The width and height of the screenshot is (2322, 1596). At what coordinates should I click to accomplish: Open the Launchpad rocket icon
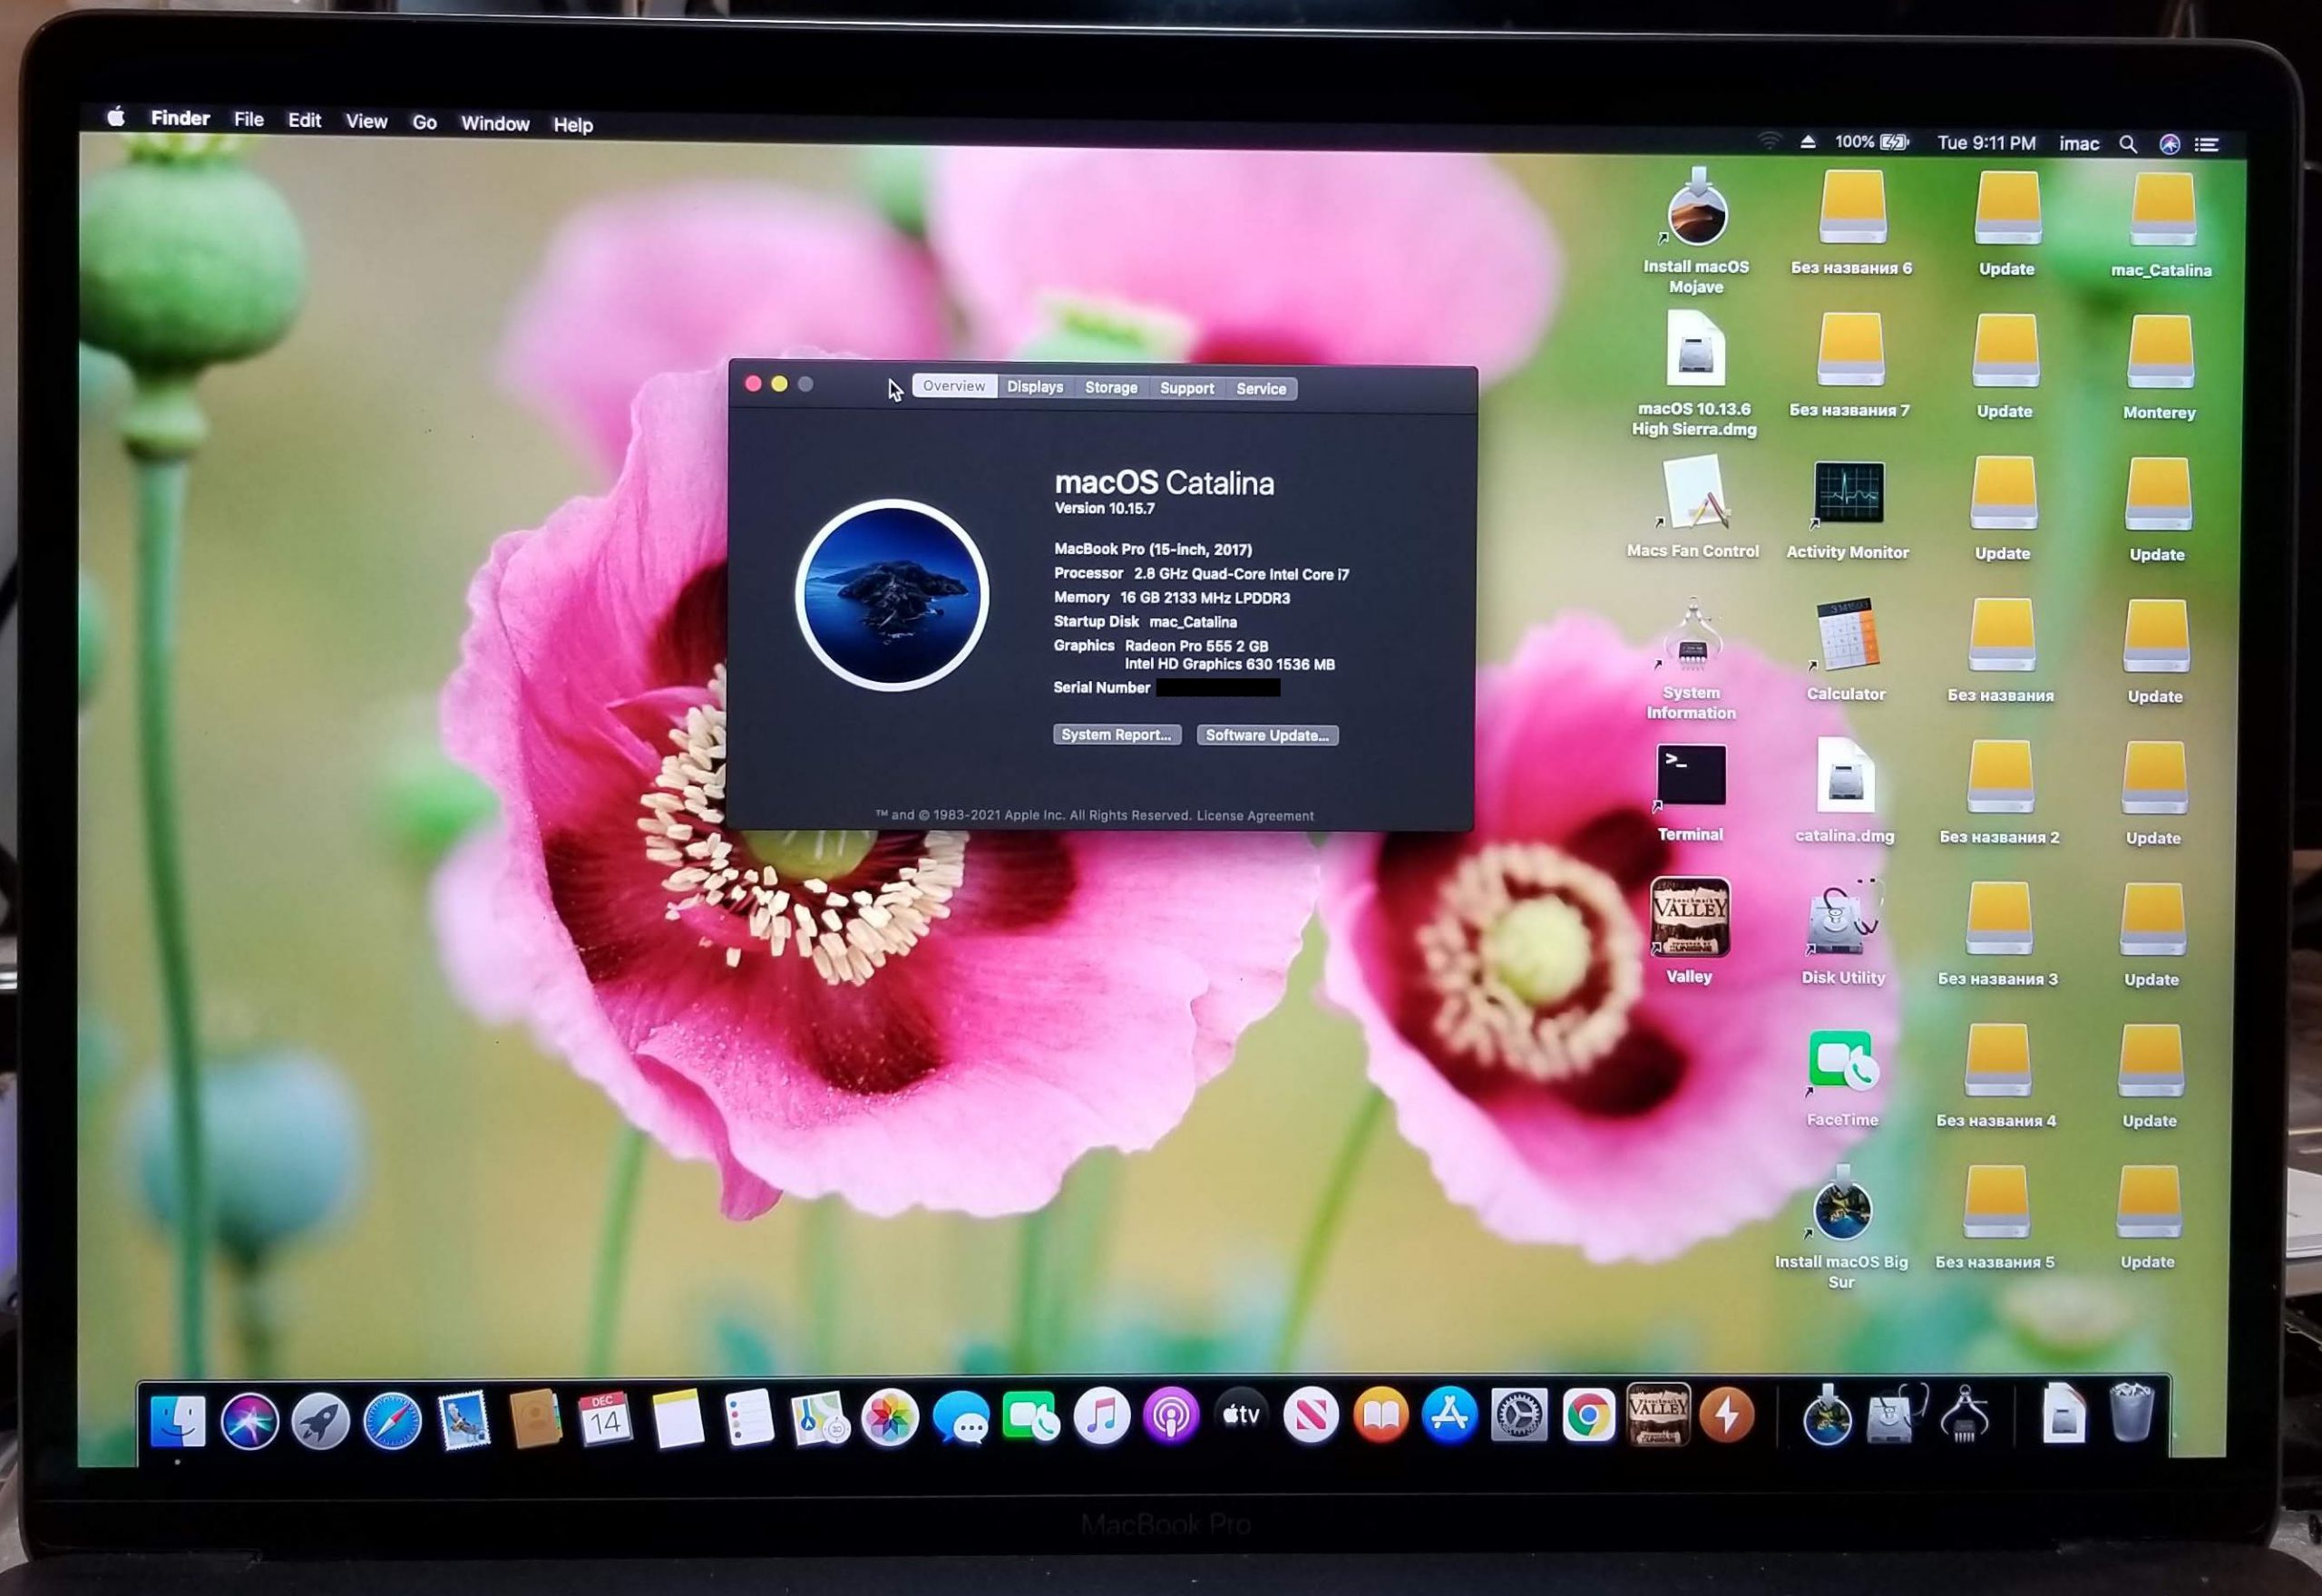click(320, 1420)
